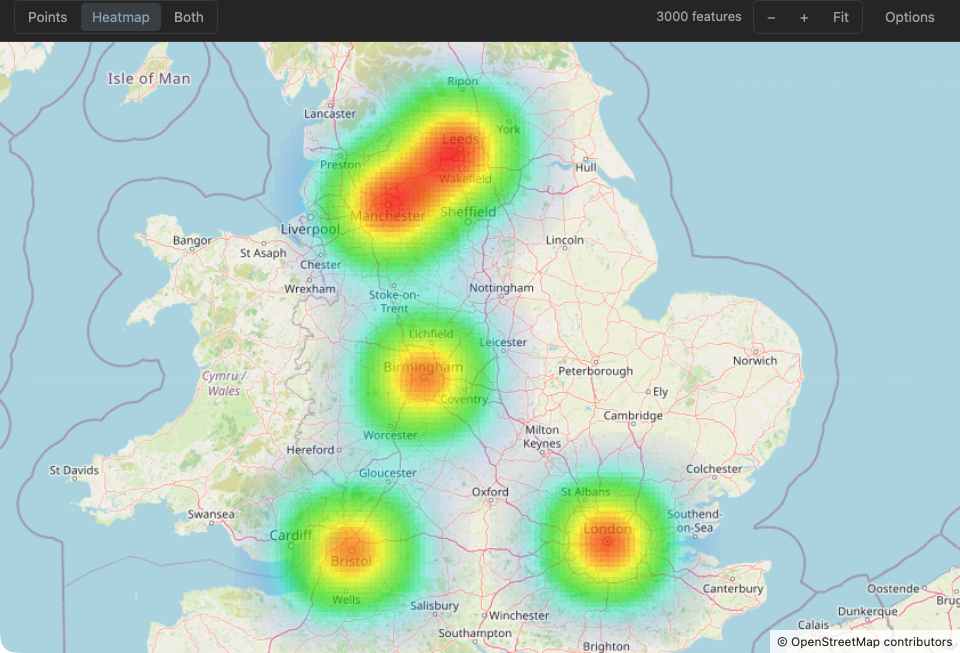Click the Lancaster map label
The image size is (960, 653).
coord(329,114)
